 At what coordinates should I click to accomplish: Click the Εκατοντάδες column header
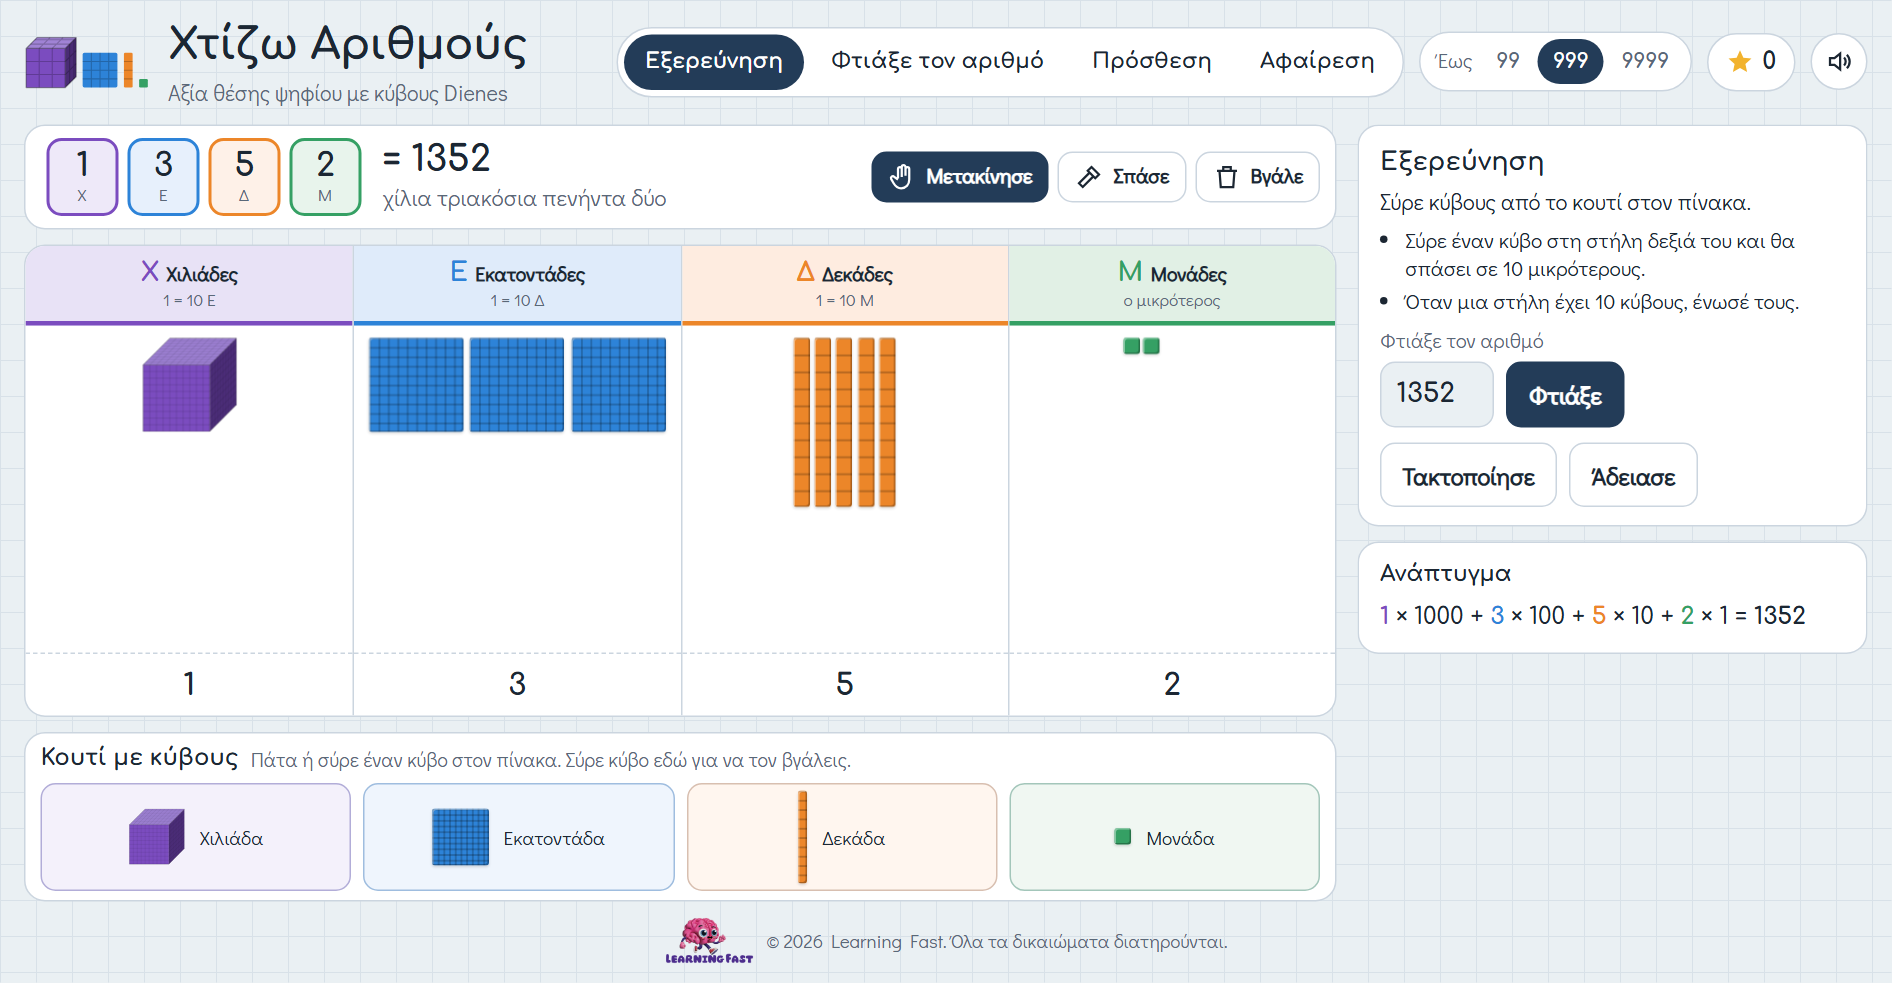[517, 285]
